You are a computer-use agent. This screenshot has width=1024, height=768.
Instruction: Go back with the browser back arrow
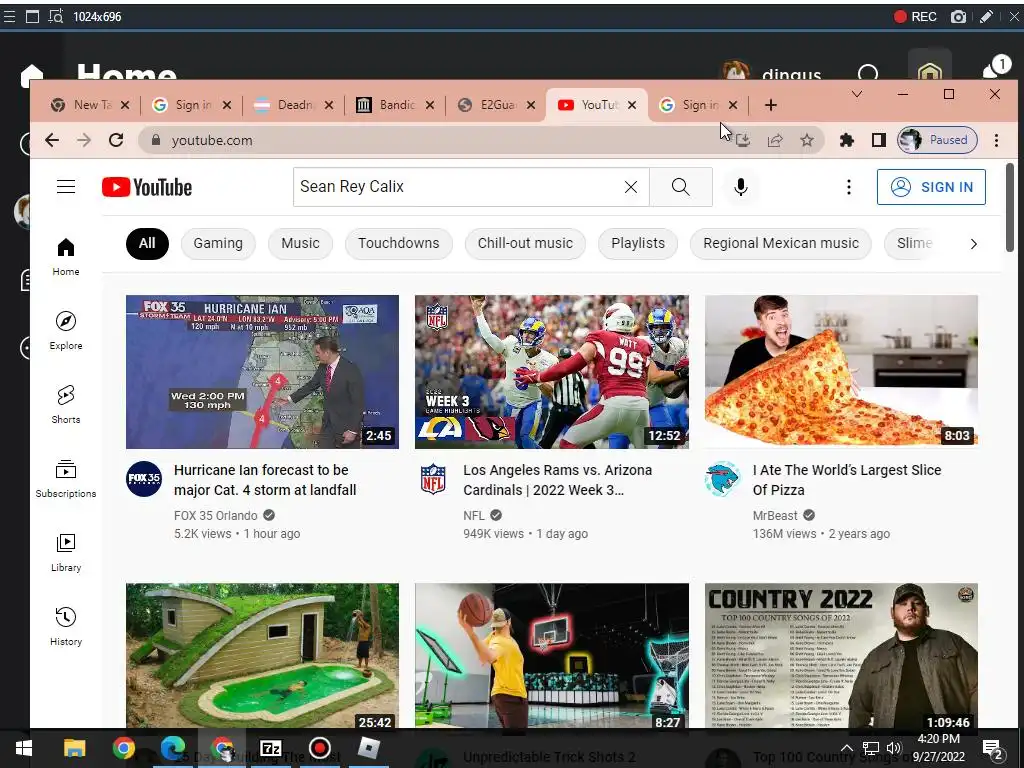coord(52,140)
